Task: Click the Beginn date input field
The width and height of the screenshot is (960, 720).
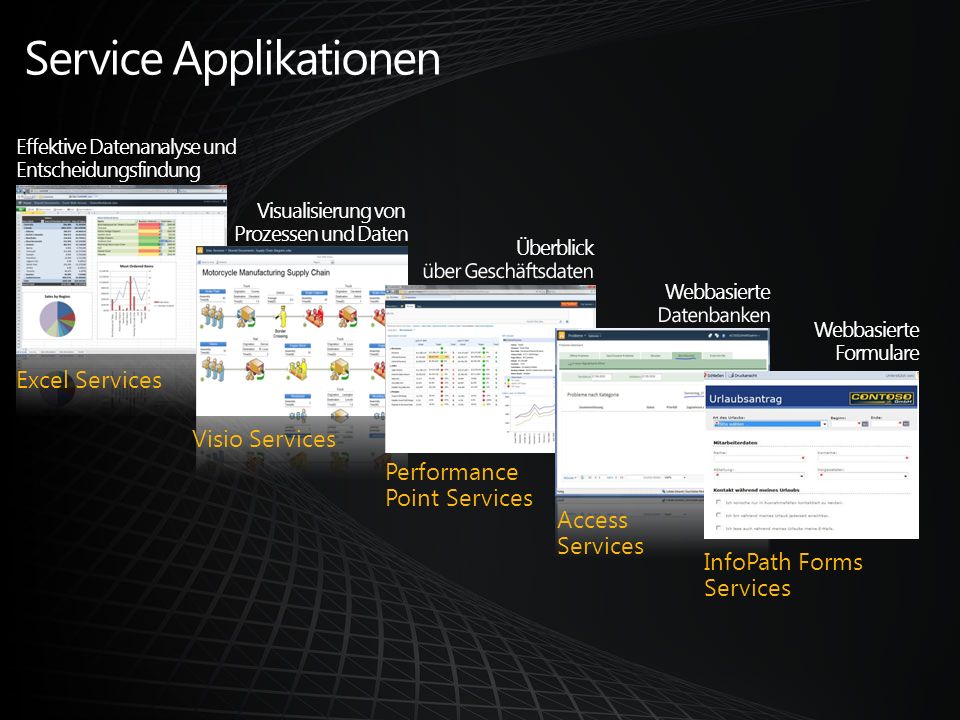Action: point(846,424)
